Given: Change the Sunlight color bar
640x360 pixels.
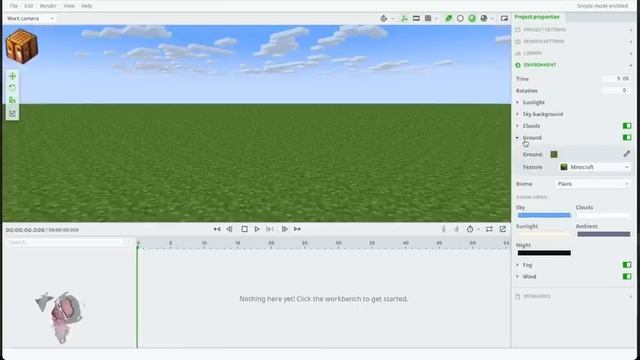Looking at the screenshot, I should point(544,234).
